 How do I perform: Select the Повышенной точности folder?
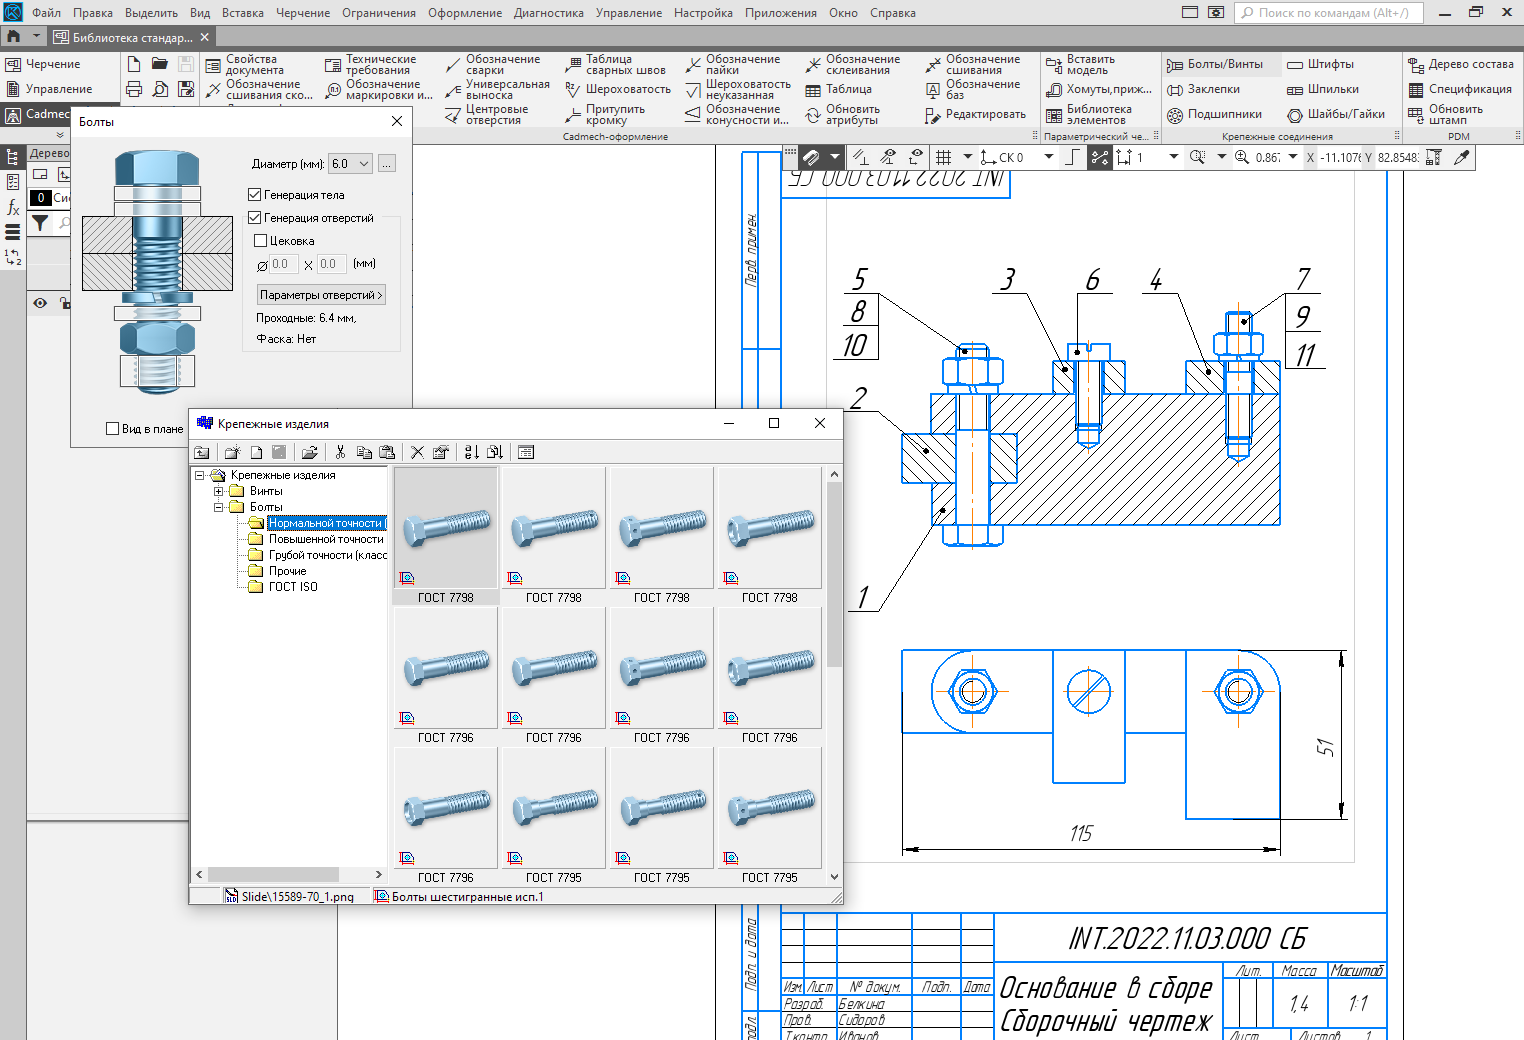tap(326, 539)
